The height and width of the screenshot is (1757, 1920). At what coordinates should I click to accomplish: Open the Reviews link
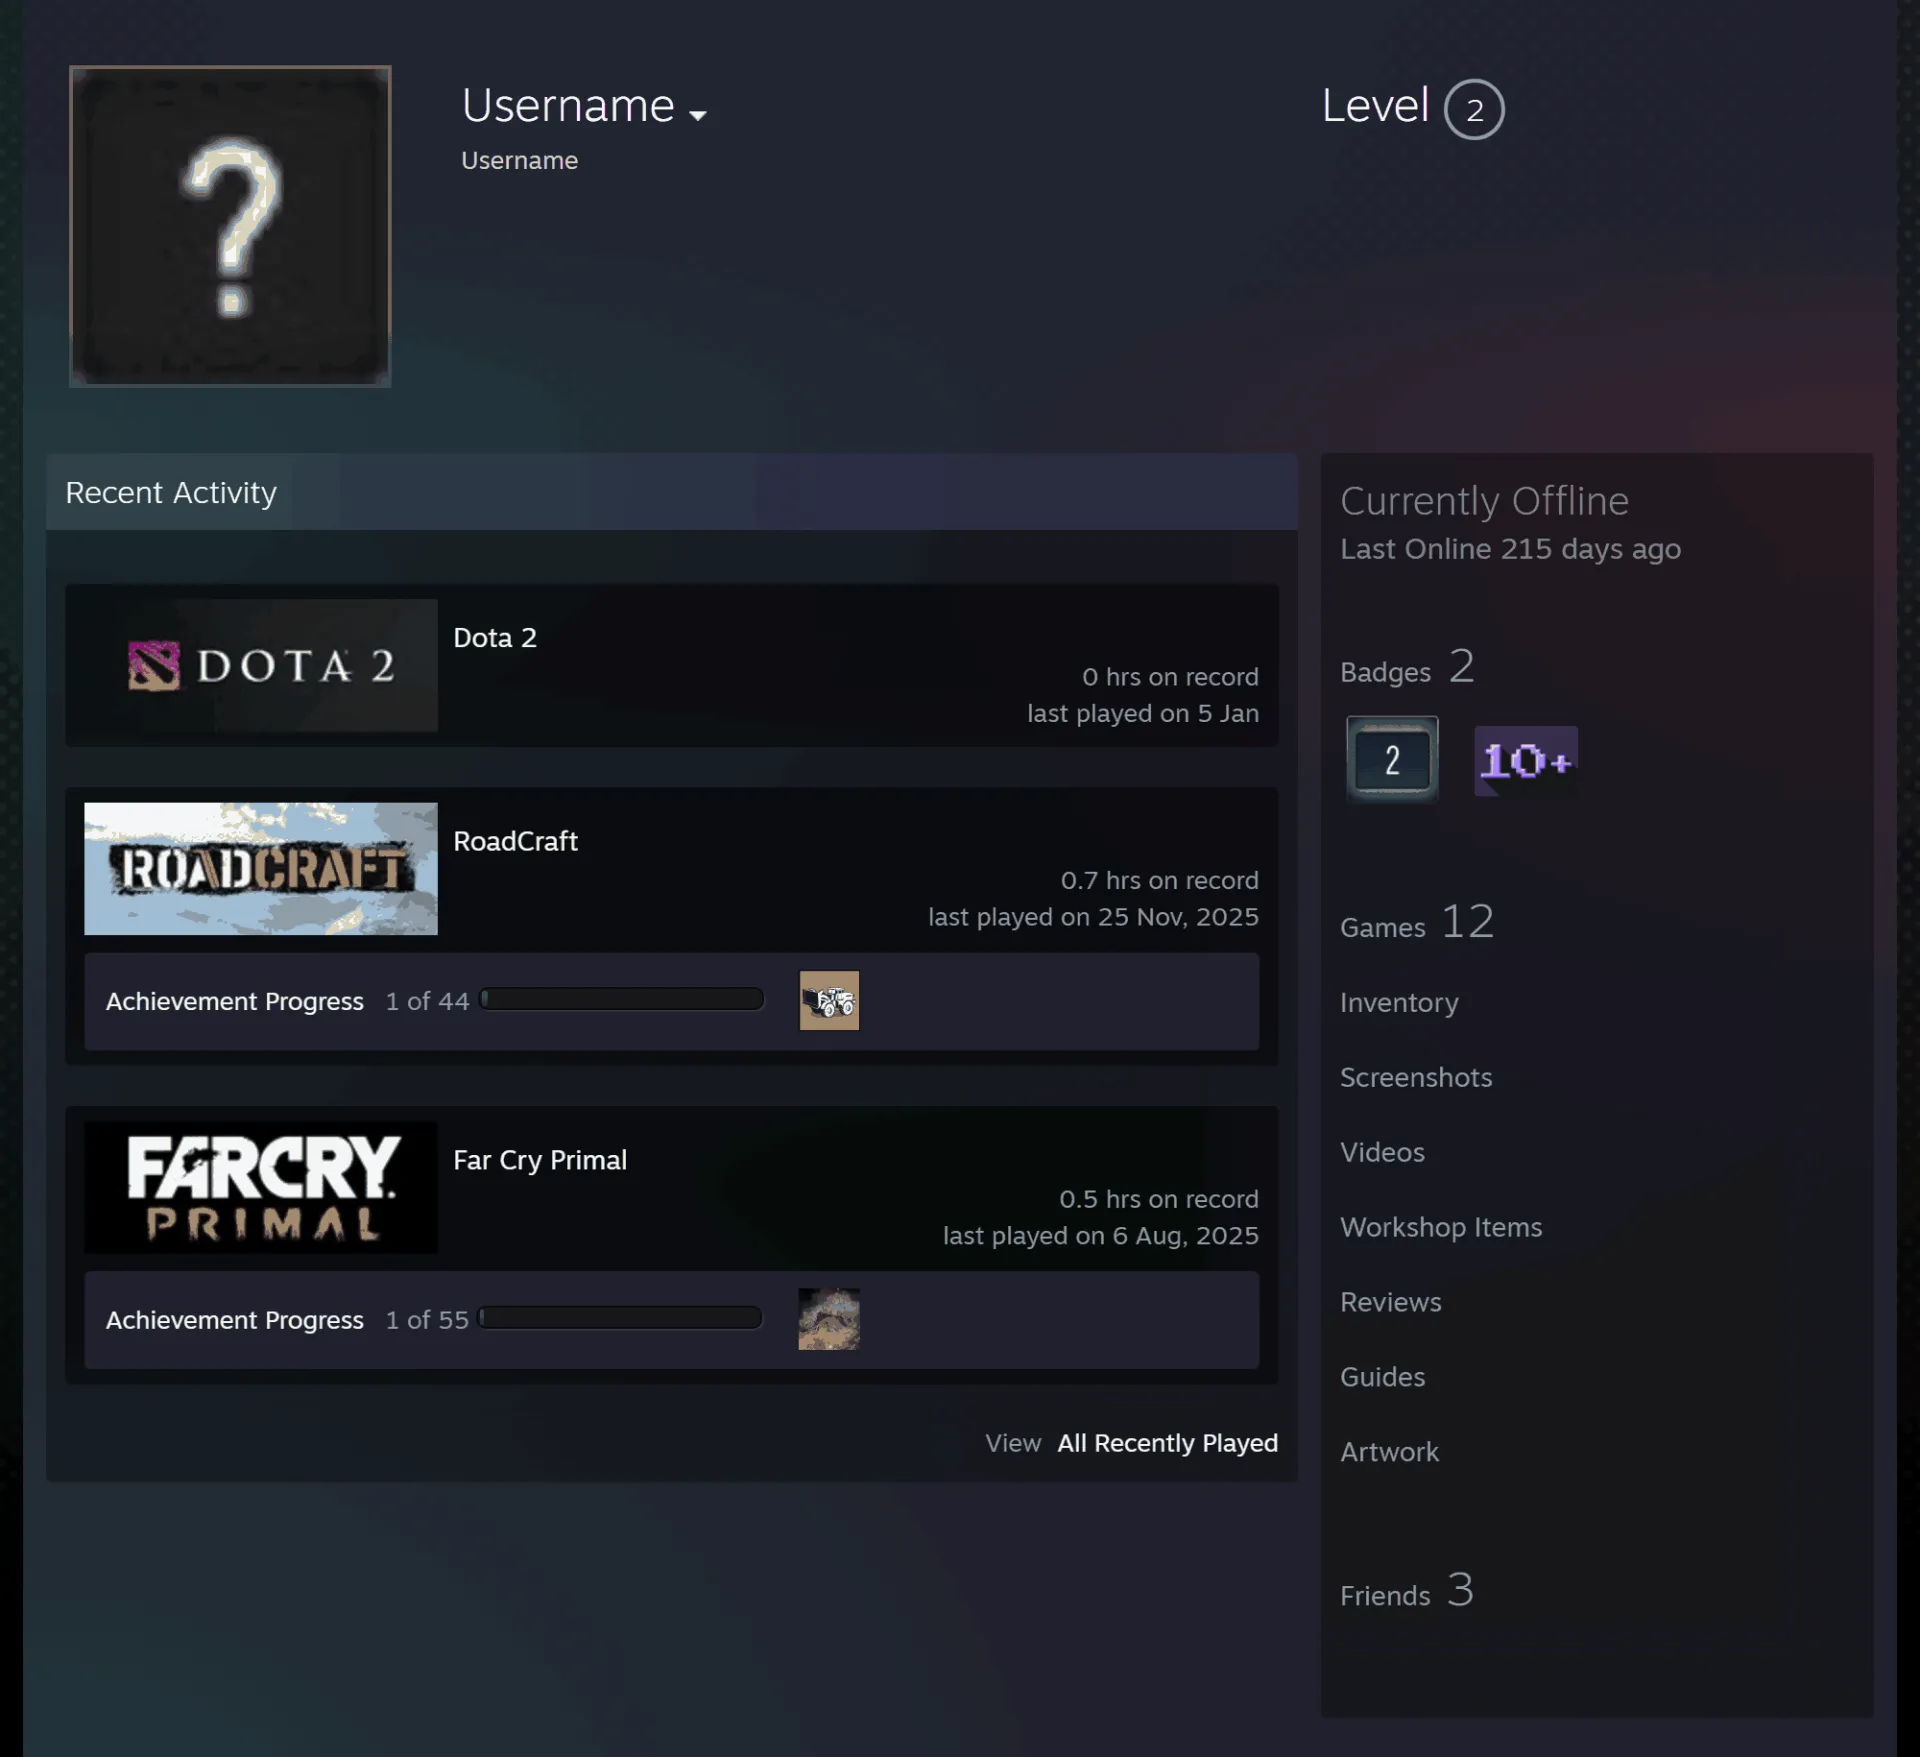(1391, 1302)
